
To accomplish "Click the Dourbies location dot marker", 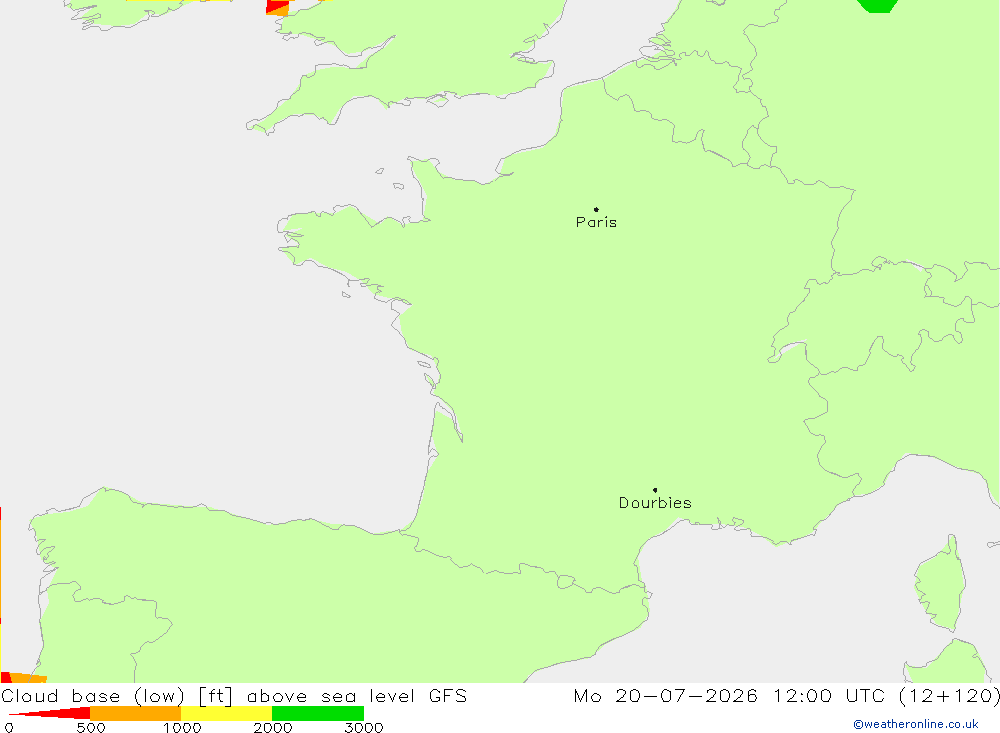I will coord(655,490).
